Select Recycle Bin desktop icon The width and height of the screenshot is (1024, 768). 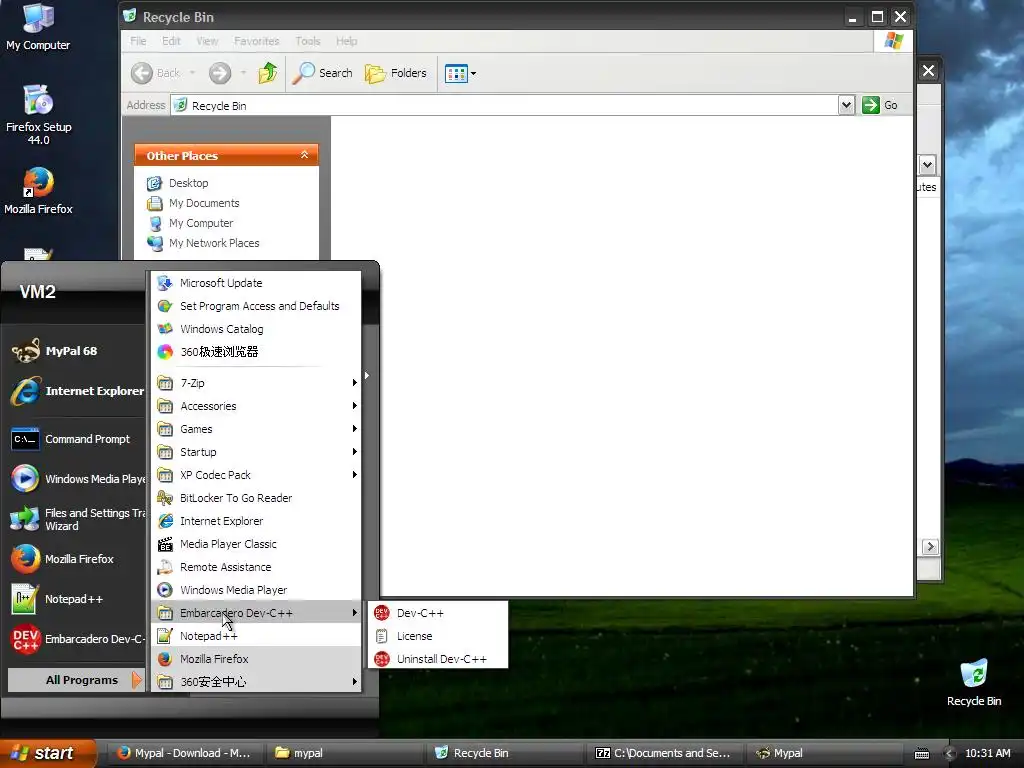pyautogui.click(x=974, y=682)
